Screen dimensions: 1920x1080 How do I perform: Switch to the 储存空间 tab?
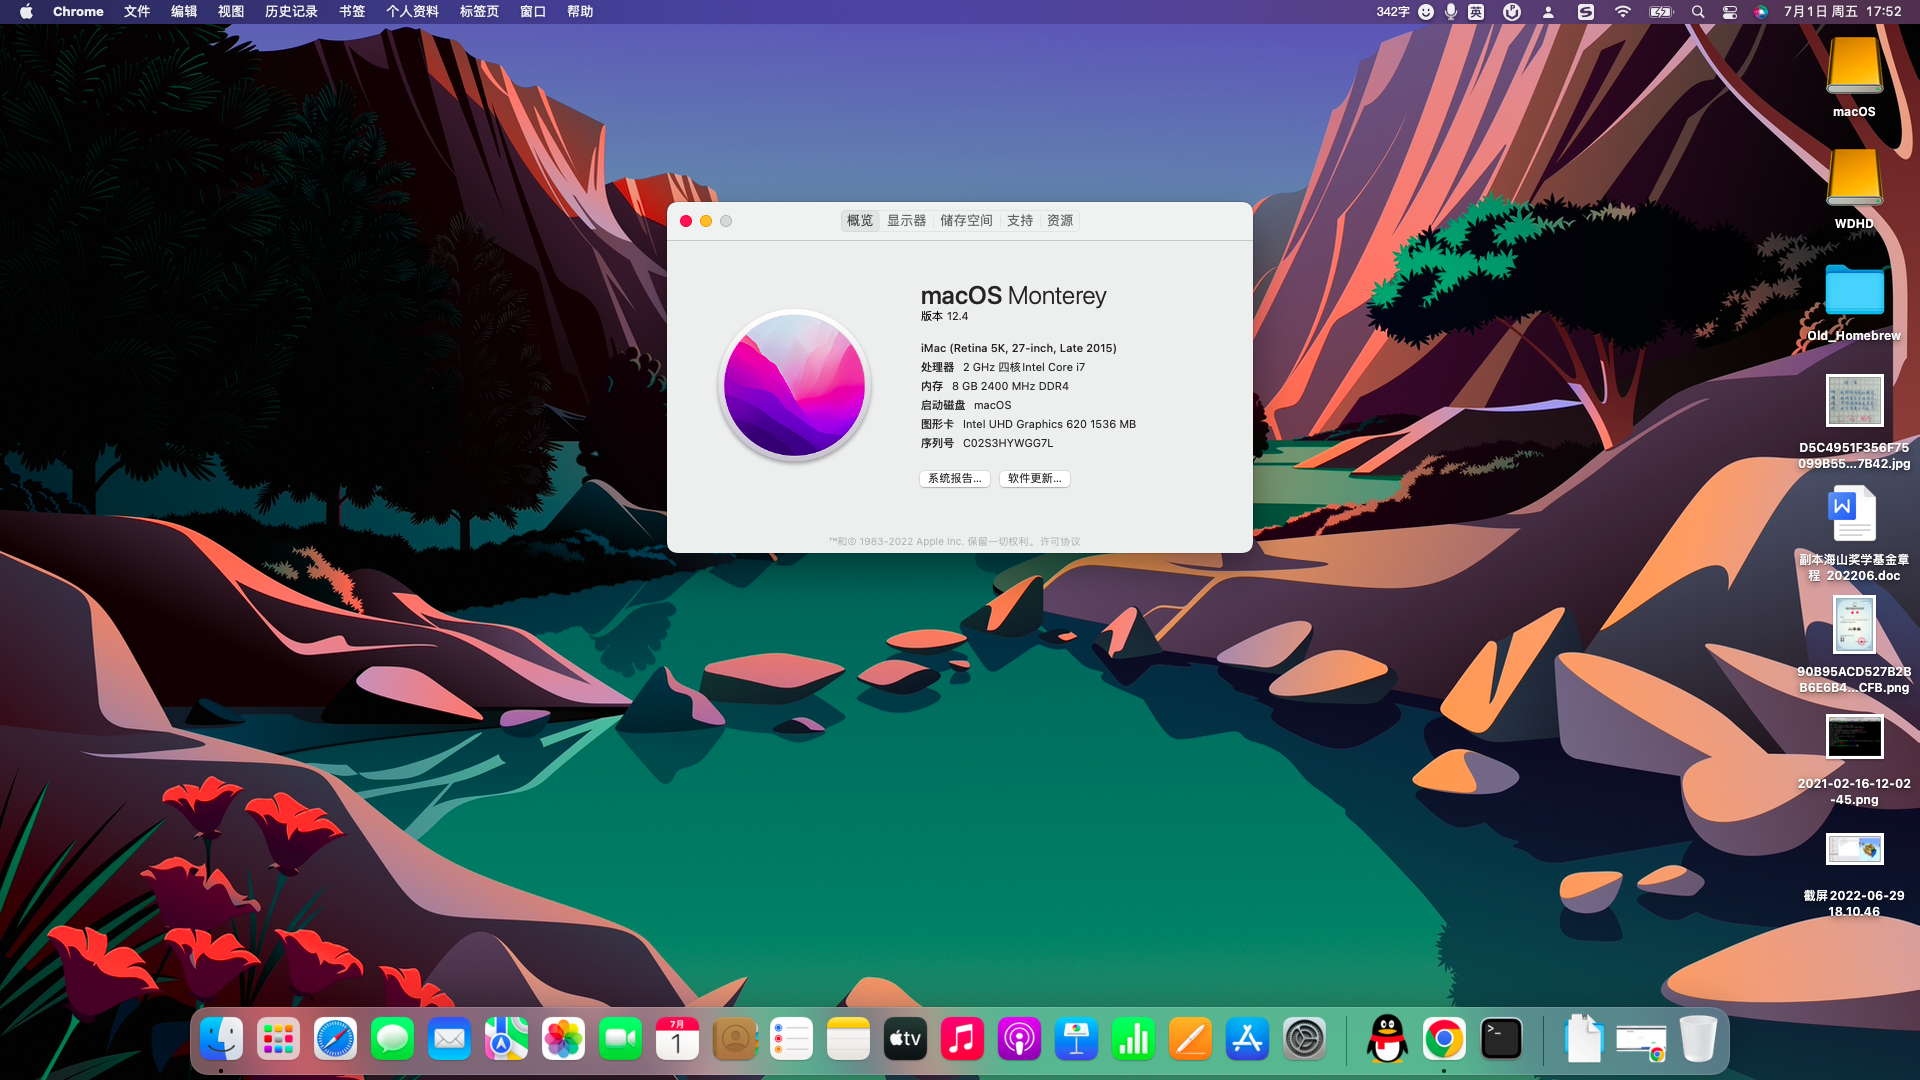[x=966, y=221]
